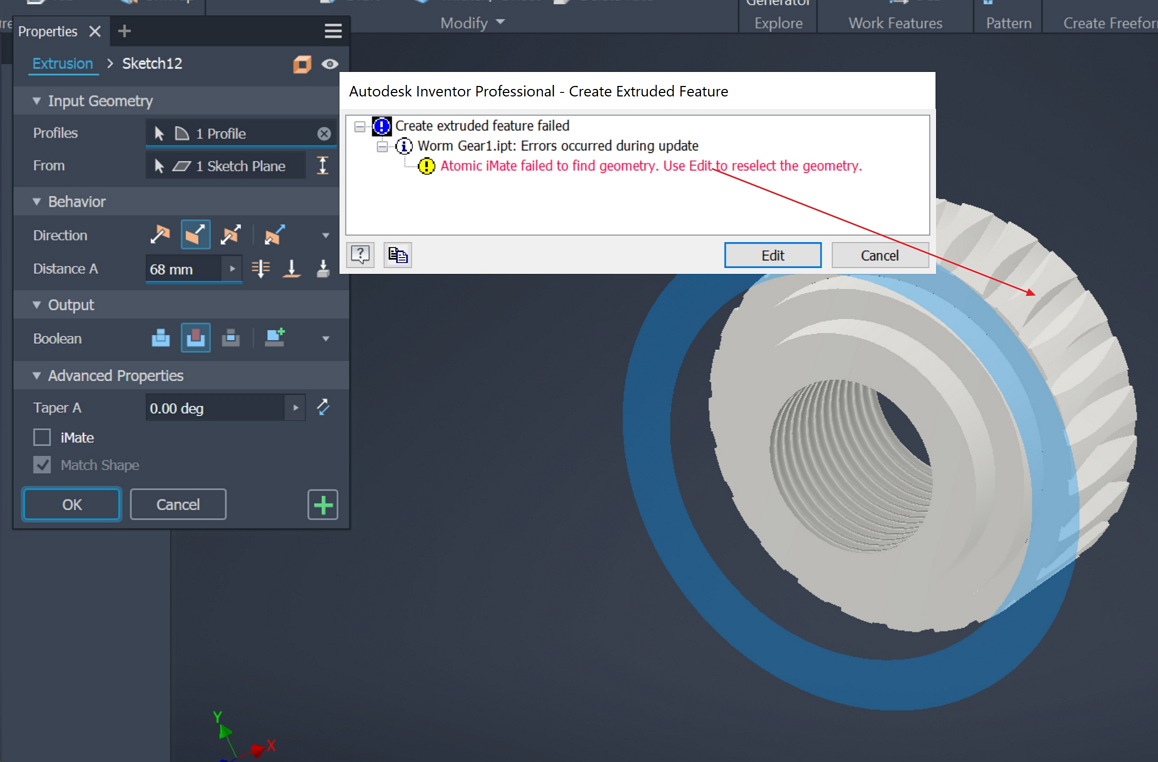
Task: Click the between-faces icon next to From
Action: (x=323, y=165)
